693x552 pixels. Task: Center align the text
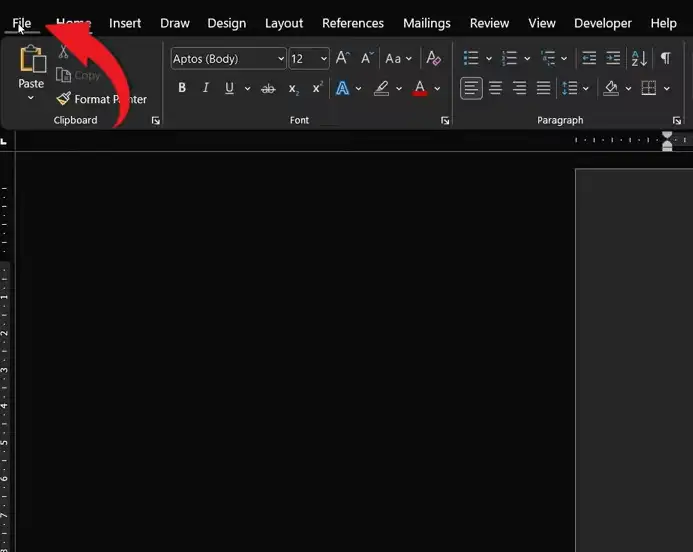(x=495, y=88)
